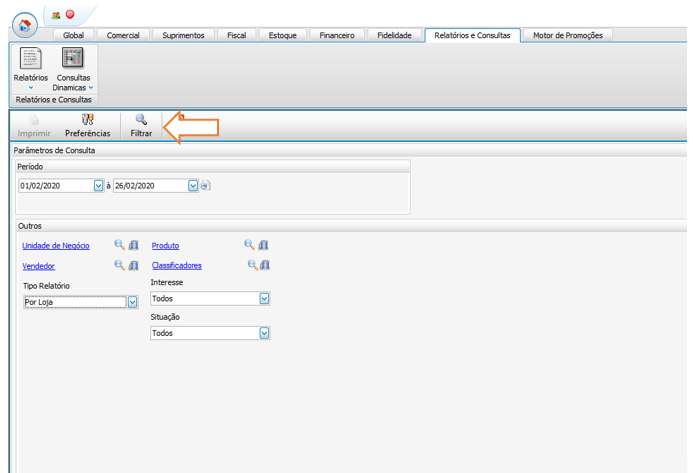Expand the Consultas Dinamicas chevron menu
Viewport: 693px width, 473px height.
click(x=91, y=88)
